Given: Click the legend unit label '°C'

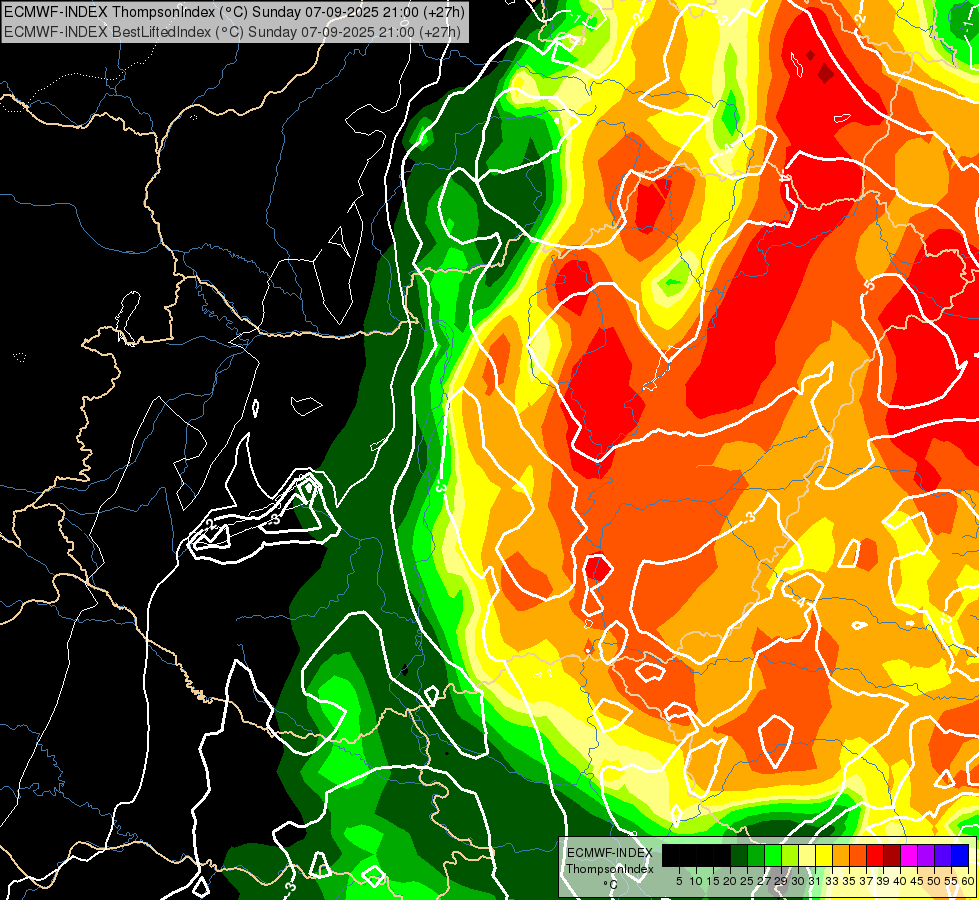Looking at the screenshot, I should pyautogui.click(x=610, y=885).
